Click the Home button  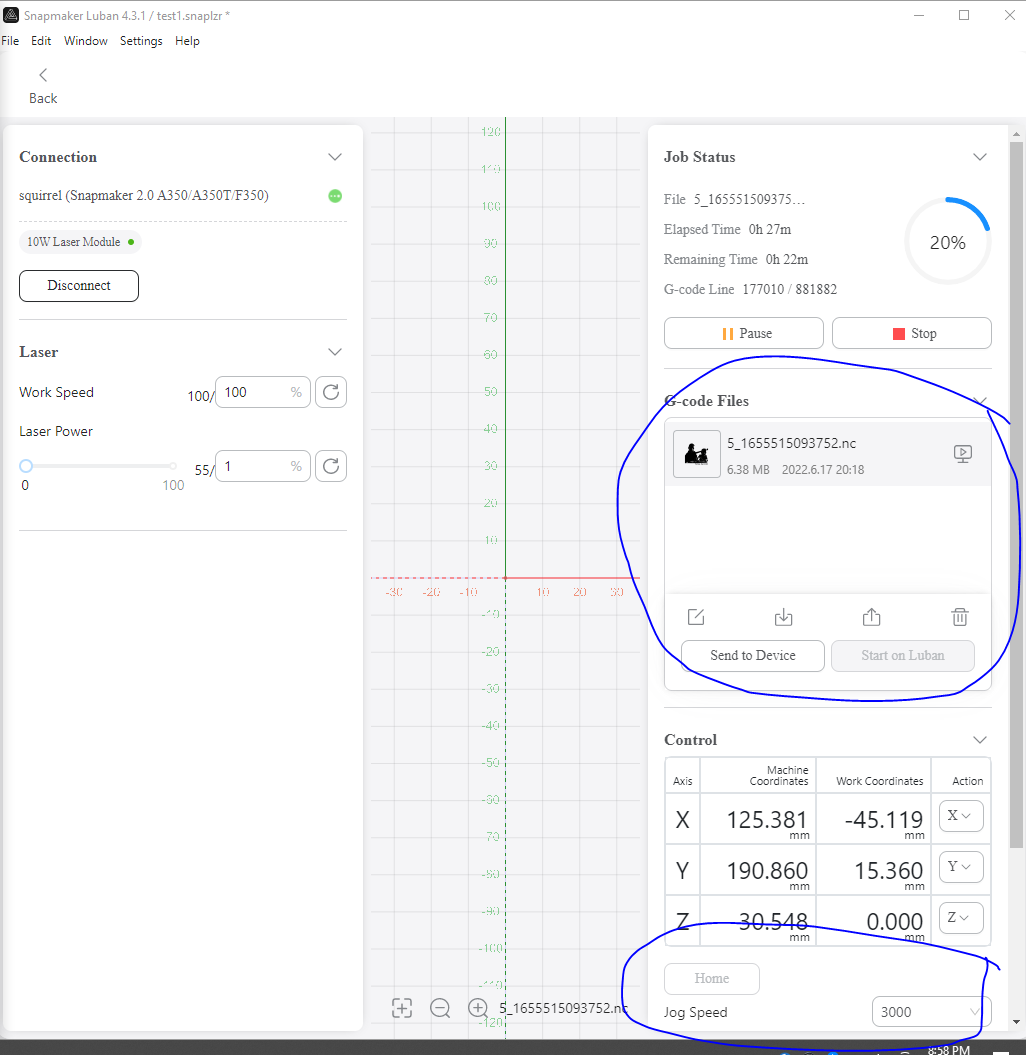tap(712, 978)
